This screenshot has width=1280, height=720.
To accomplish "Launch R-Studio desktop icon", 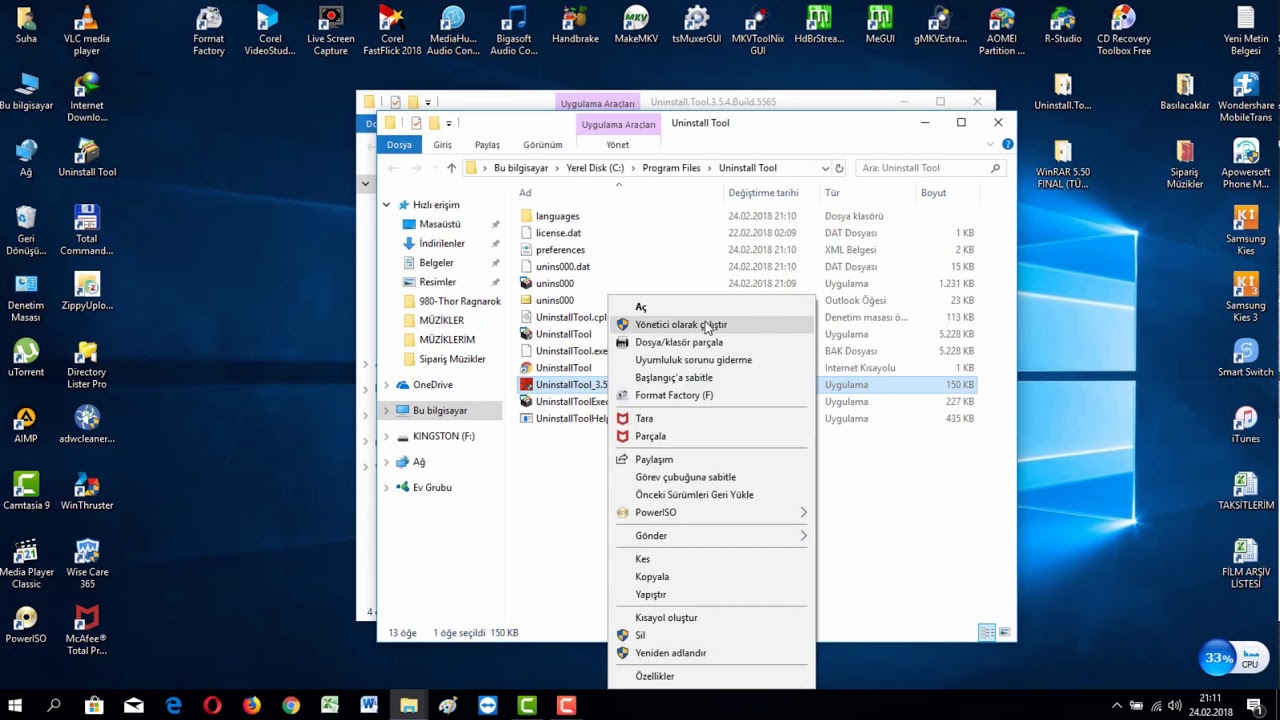I will coord(1063,26).
